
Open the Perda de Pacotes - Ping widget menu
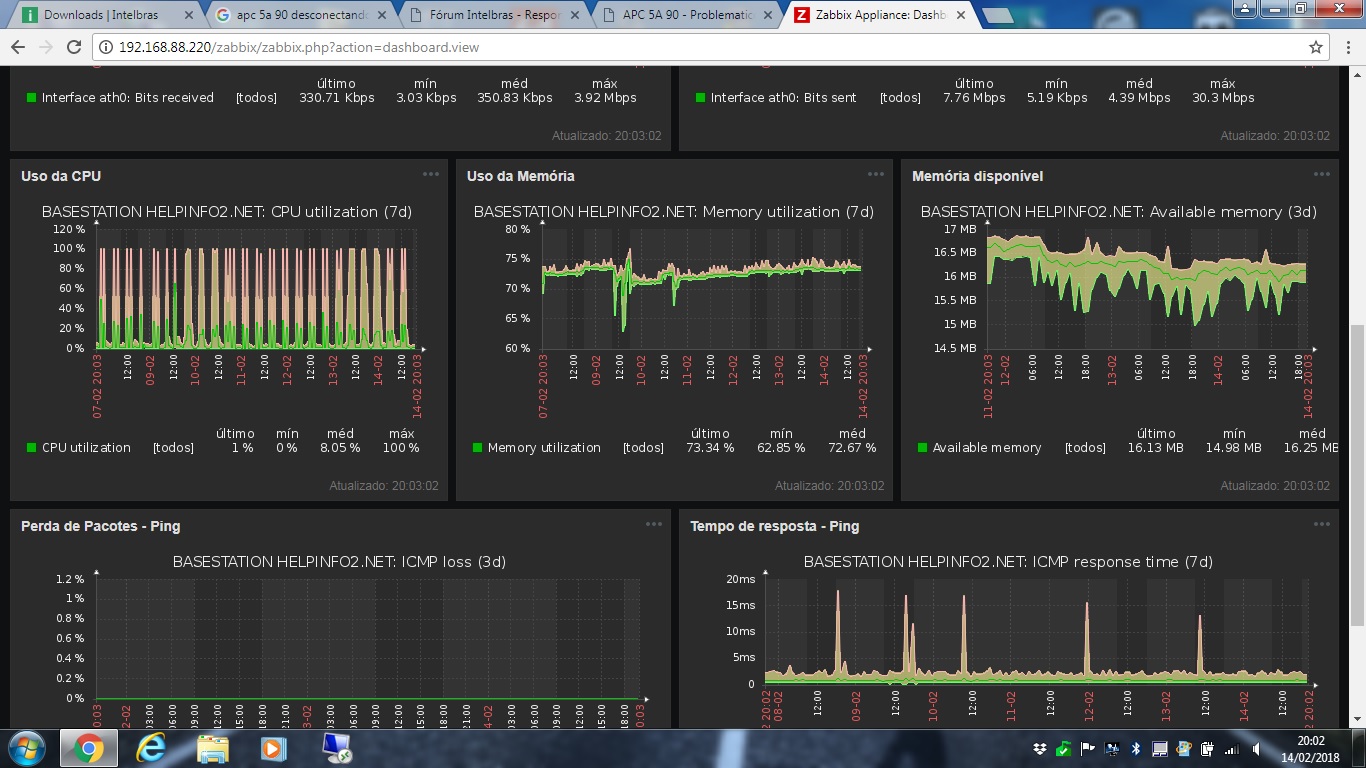click(x=654, y=524)
